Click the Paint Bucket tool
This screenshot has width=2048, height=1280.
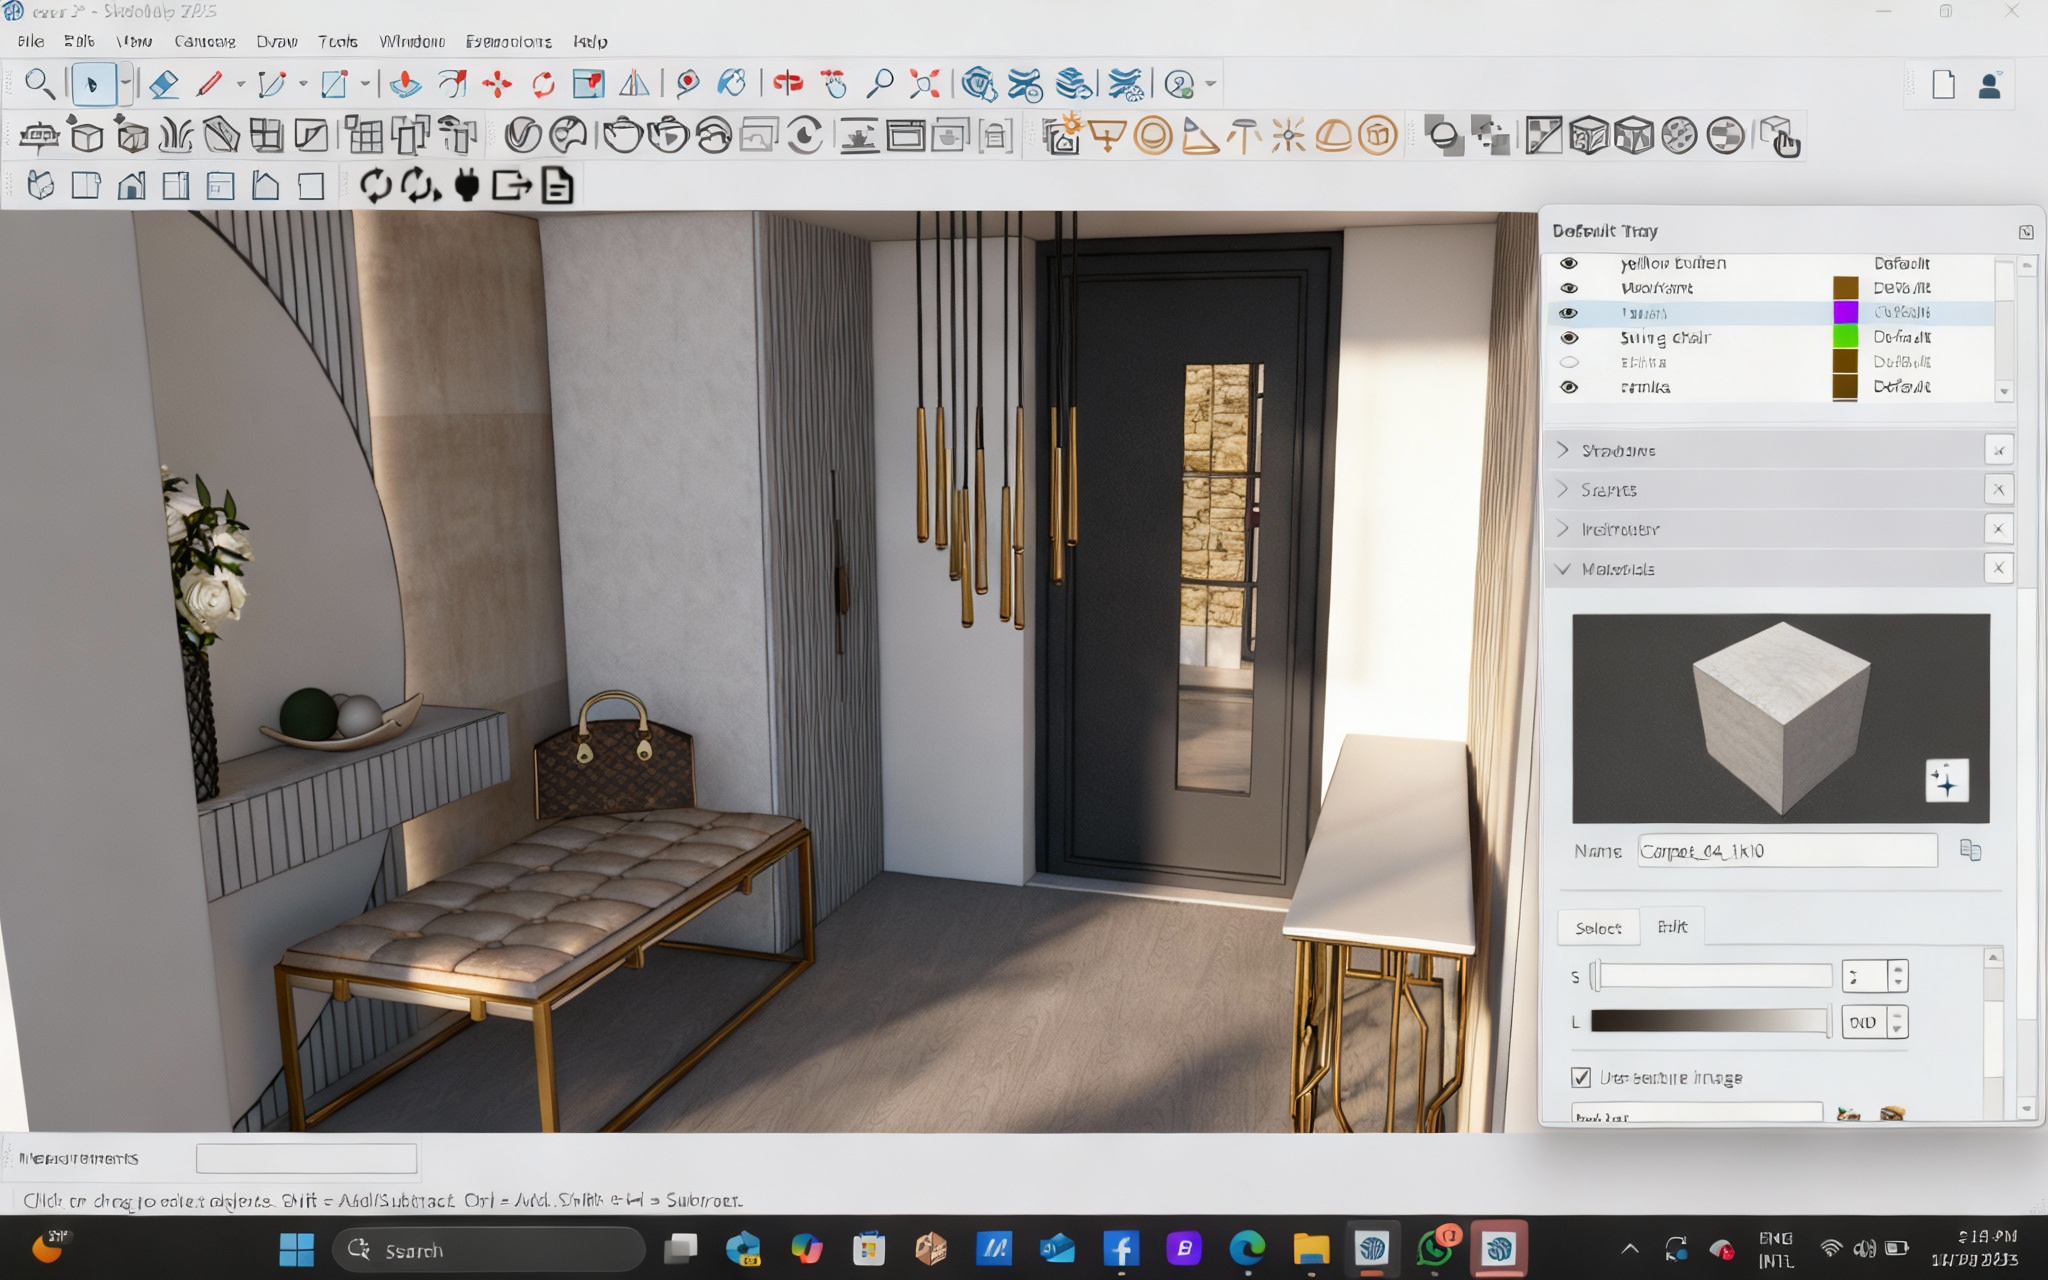pyautogui.click(x=732, y=84)
